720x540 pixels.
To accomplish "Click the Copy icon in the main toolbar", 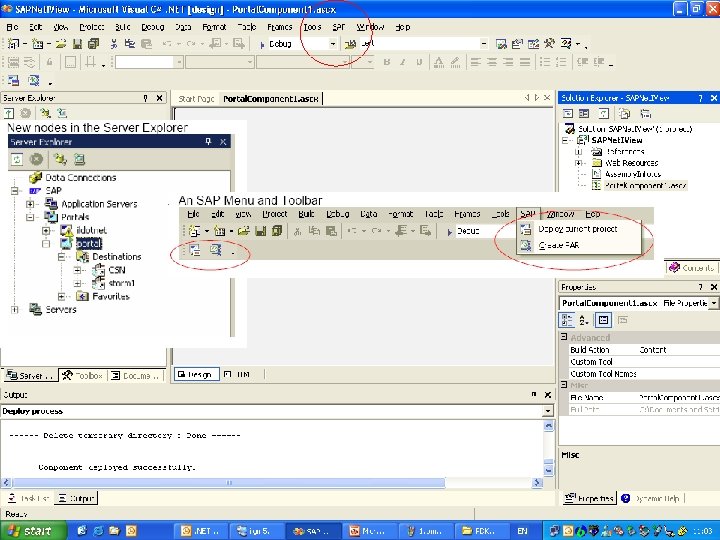I will click(130, 44).
